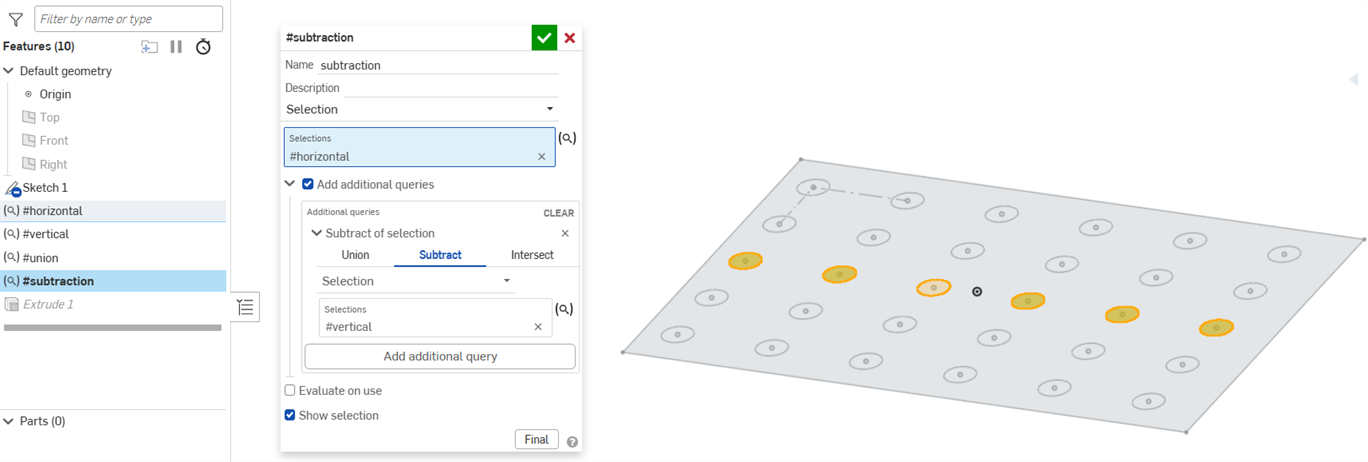This screenshot has width=1368, height=462.
Task: Switch to the Intersect tab
Action: [532, 255]
